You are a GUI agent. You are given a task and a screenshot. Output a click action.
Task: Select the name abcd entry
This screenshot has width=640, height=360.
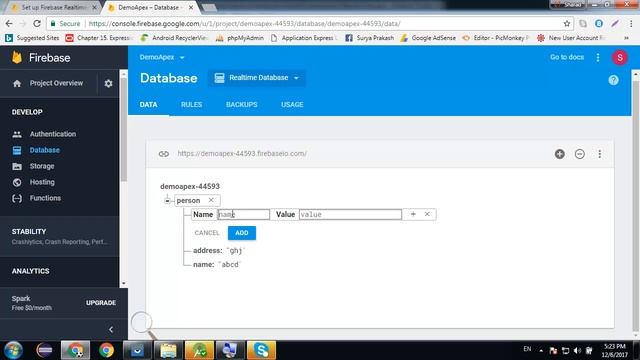[216, 264]
